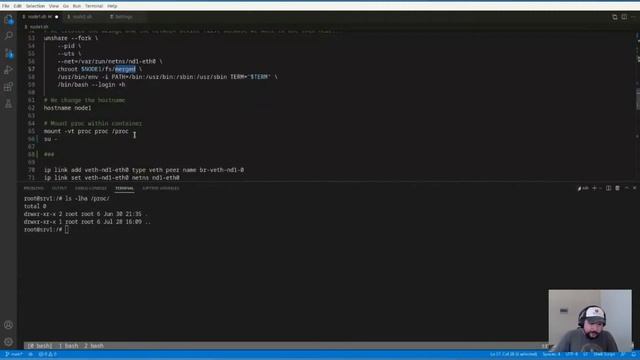Screen dimensions: 640x360
Task: Click the git branch indicator in status bar
Action: click(13, 354)
